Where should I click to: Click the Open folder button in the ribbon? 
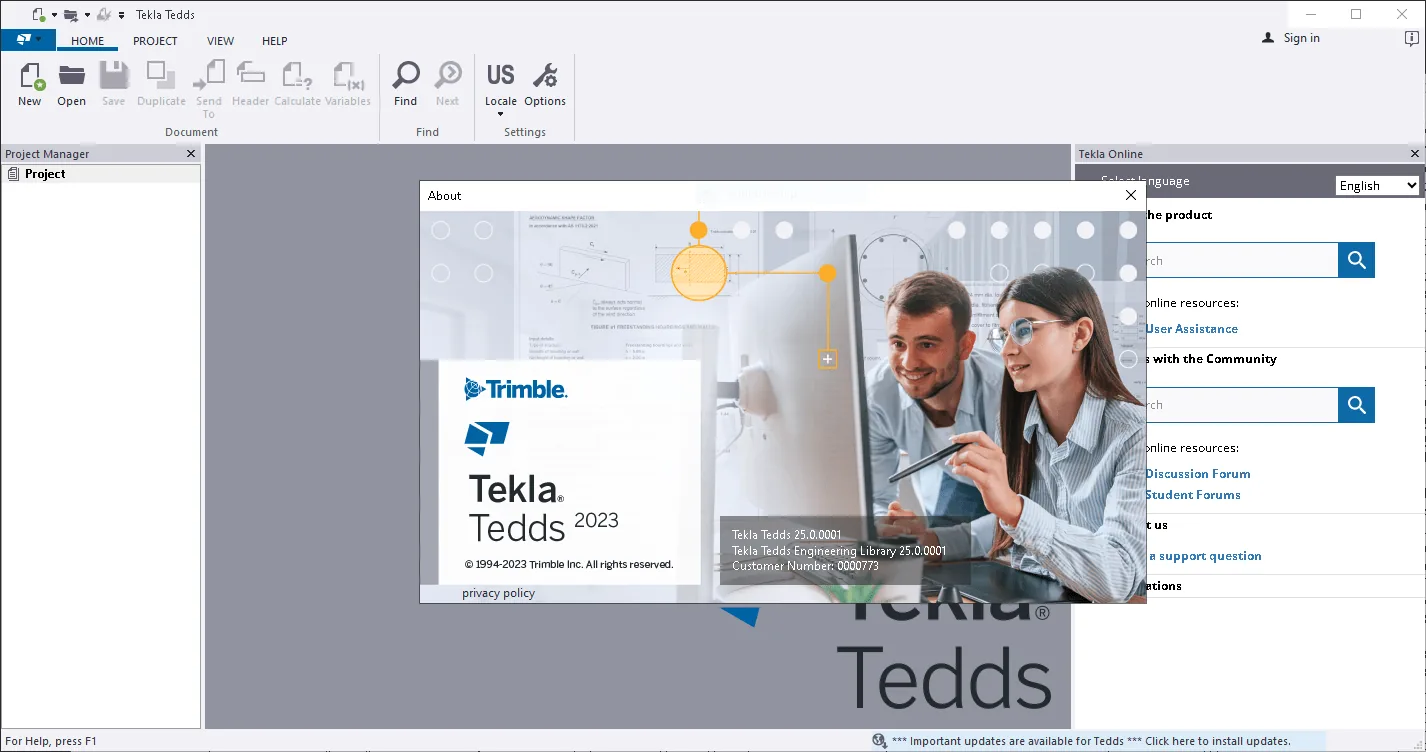click(x=71, y=84)
